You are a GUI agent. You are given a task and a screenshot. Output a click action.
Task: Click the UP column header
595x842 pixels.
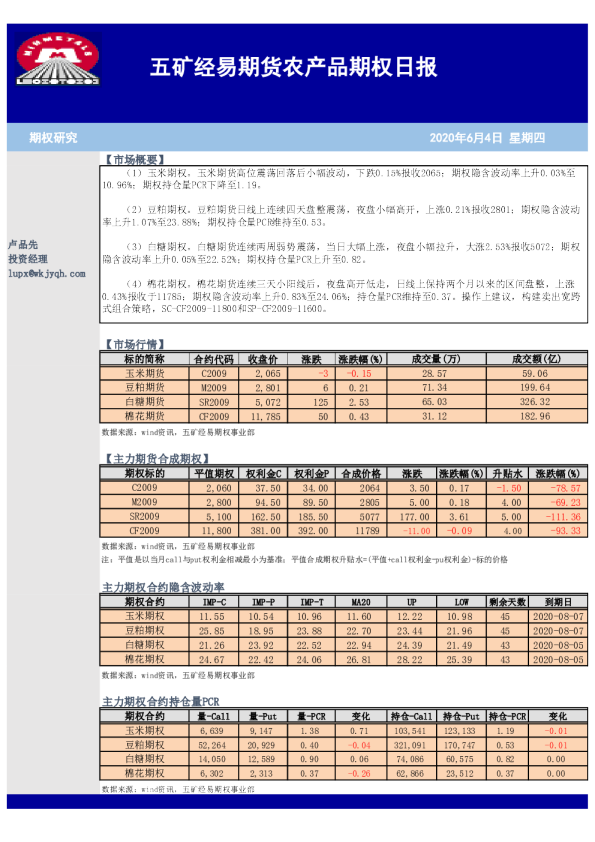(x=411, y=602)
